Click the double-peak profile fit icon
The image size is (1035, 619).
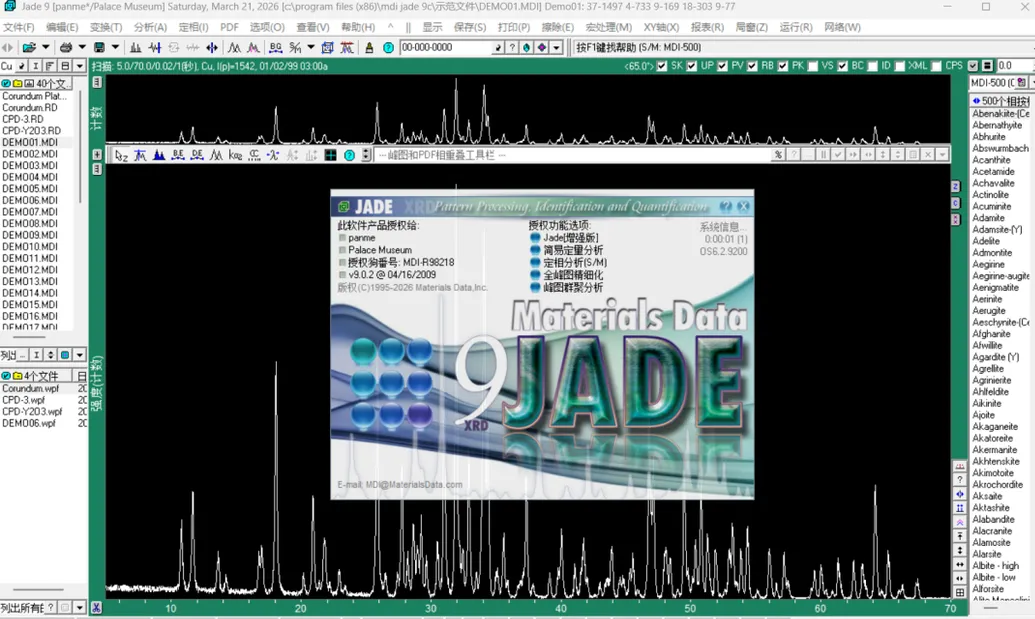pos(234,48)
